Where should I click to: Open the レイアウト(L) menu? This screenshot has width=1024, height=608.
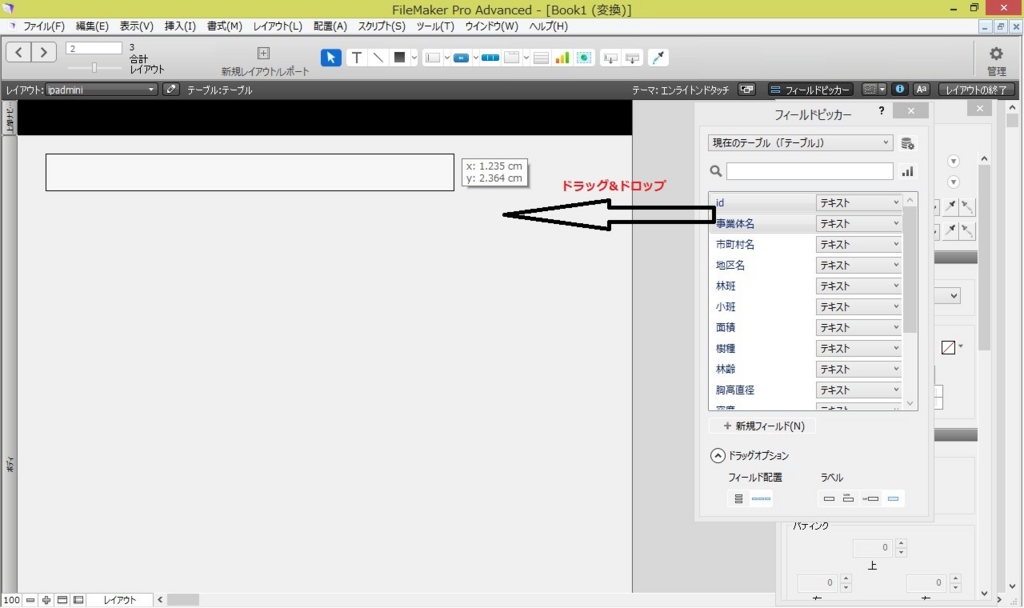[x=278, y=26]
